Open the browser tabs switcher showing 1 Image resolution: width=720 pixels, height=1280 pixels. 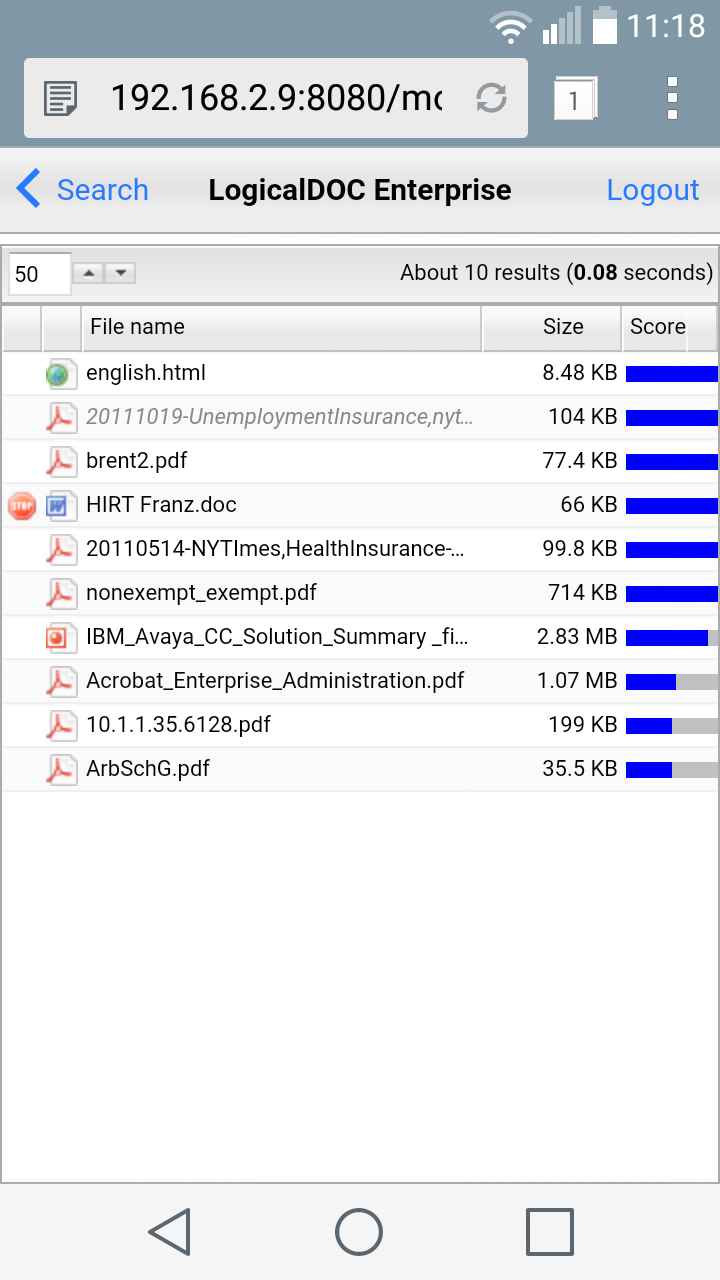(574, 99)
